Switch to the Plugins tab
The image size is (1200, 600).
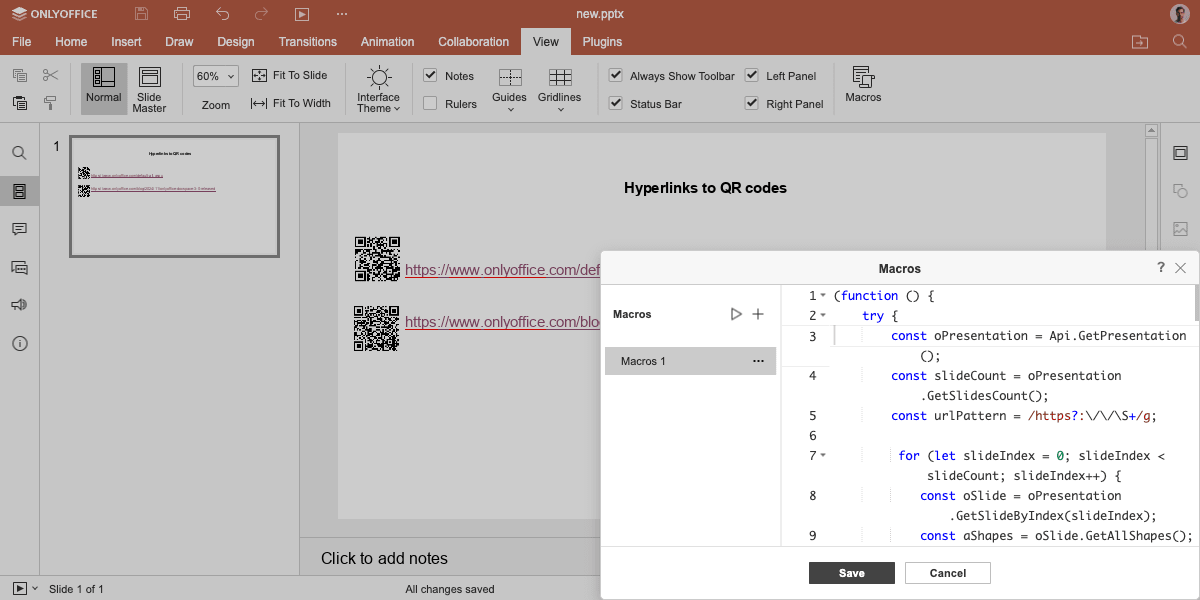603,42
